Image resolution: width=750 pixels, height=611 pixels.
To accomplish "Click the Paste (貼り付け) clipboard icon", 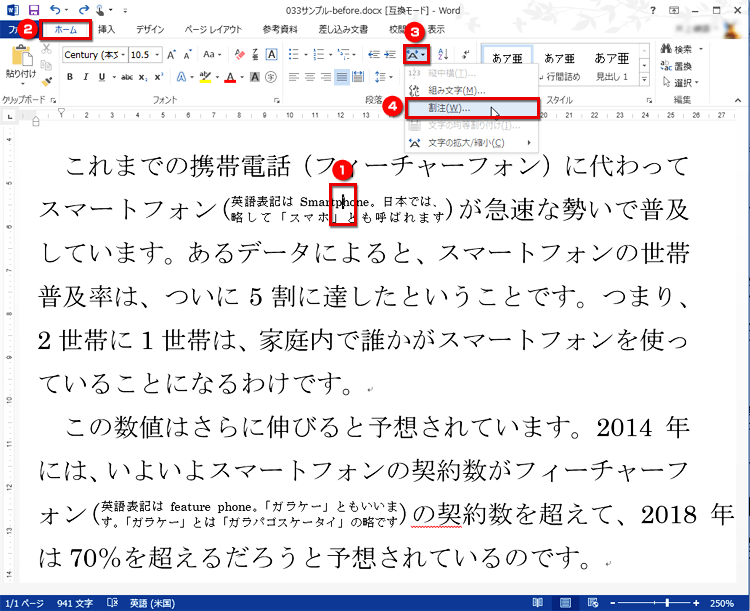I will tap(21, 56).
